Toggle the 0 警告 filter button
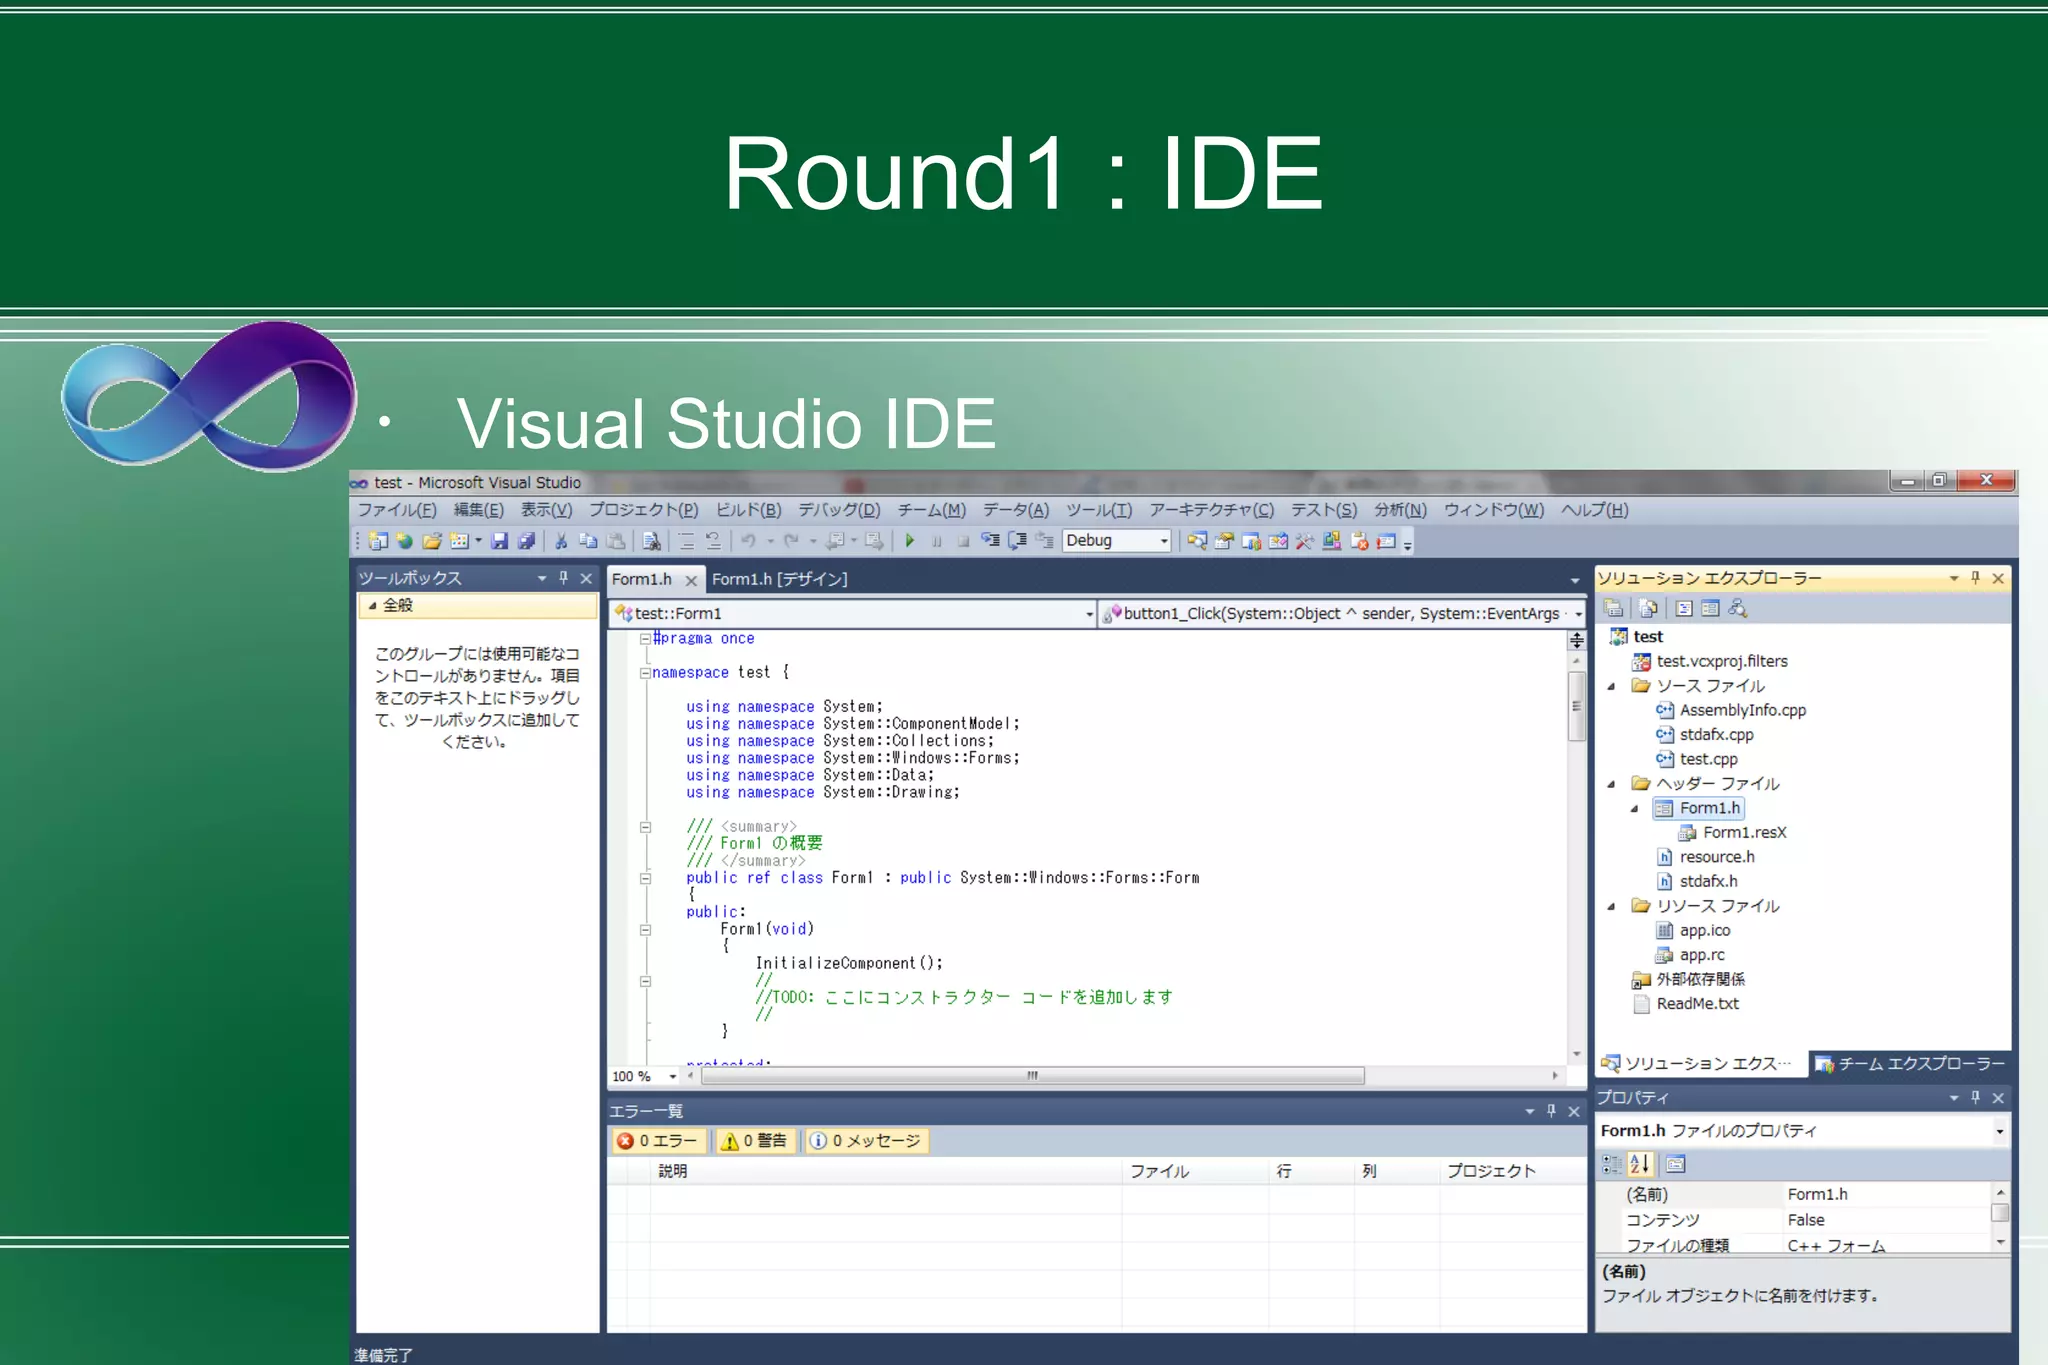The height and width of the screenshot is (1365, 2048). (x=755, y=1141)
